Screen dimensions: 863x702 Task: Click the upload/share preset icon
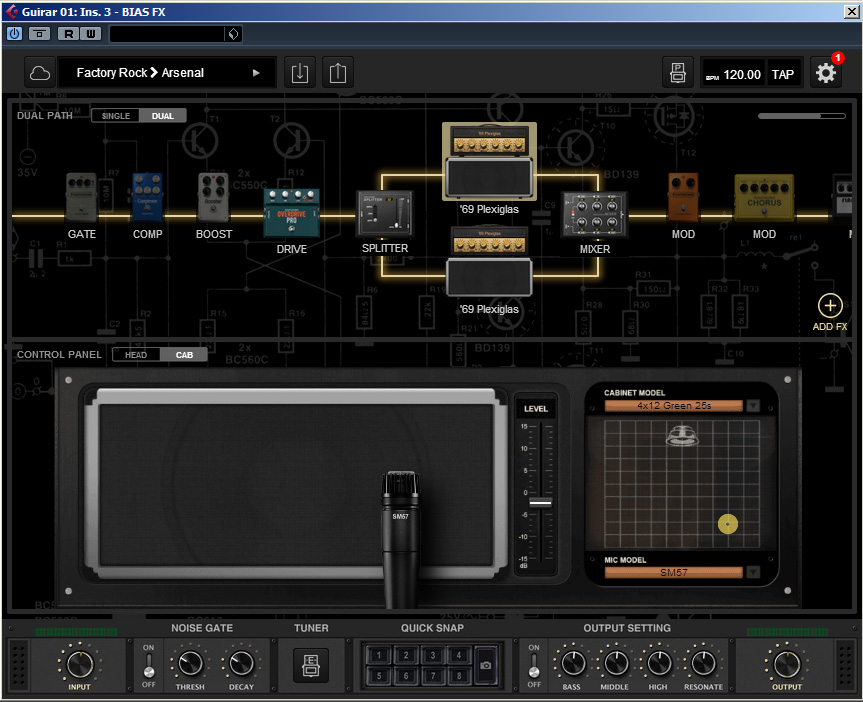point(338,73)
